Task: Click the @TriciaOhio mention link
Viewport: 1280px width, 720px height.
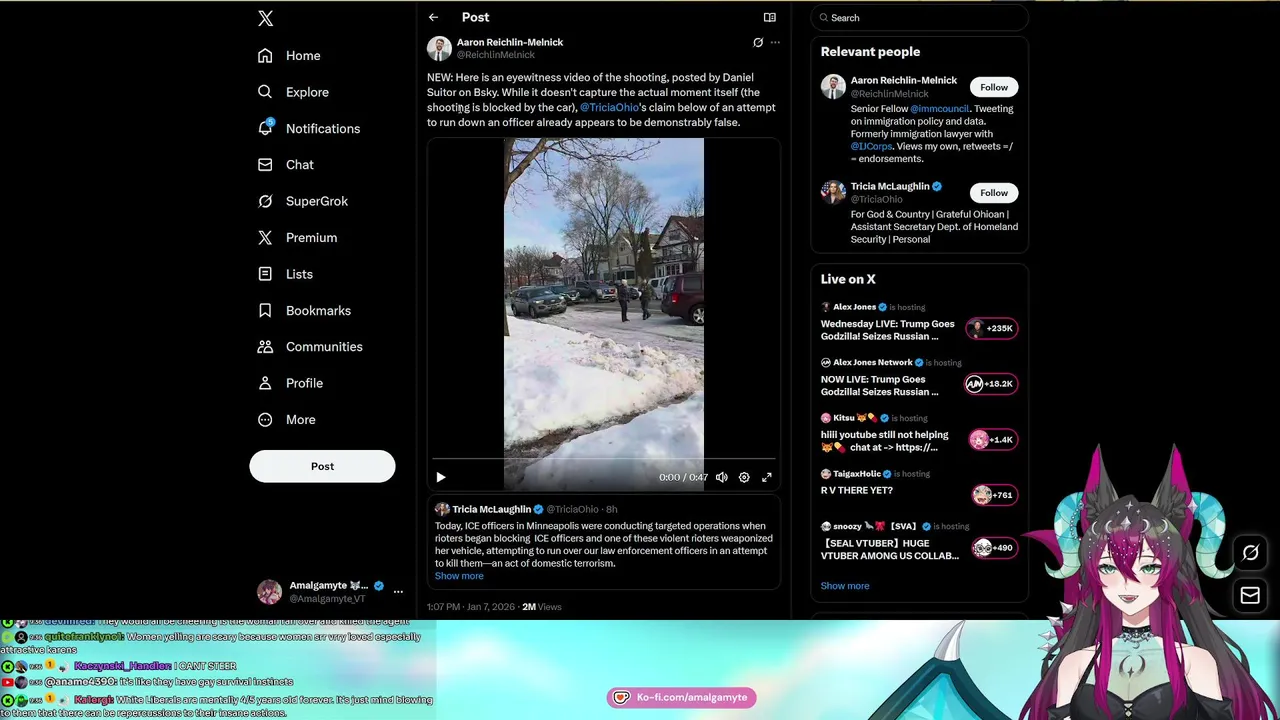Action: (609, 107)
